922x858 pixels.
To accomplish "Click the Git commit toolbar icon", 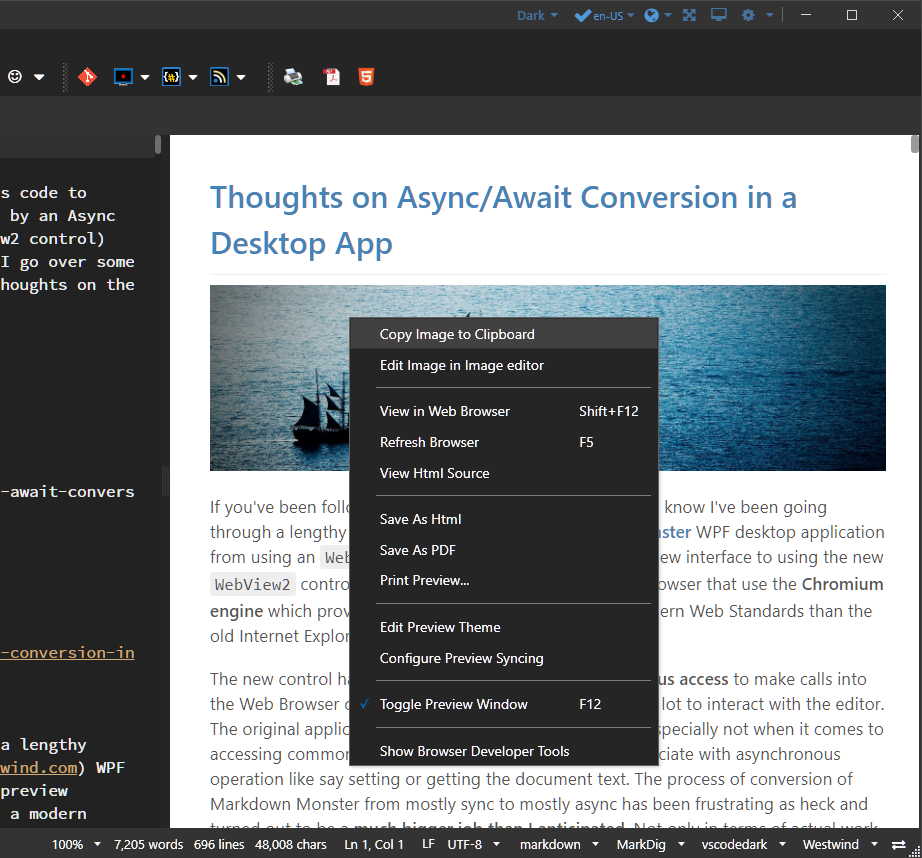I will 87,76.
